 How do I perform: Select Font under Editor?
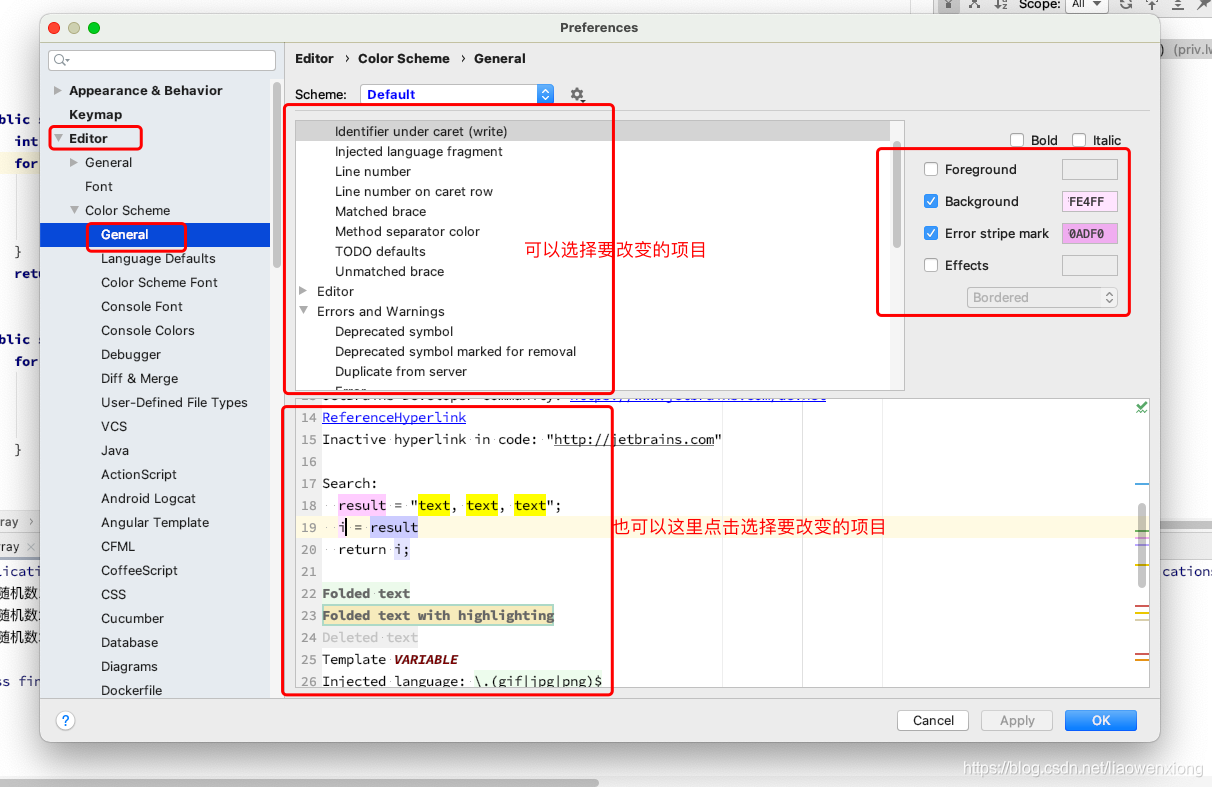click(x=99, y=186)
